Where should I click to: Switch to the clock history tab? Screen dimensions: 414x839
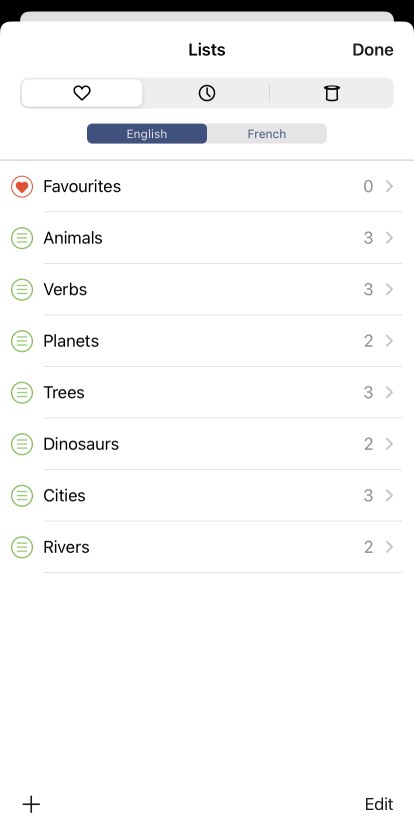click(x=206, y=94)
